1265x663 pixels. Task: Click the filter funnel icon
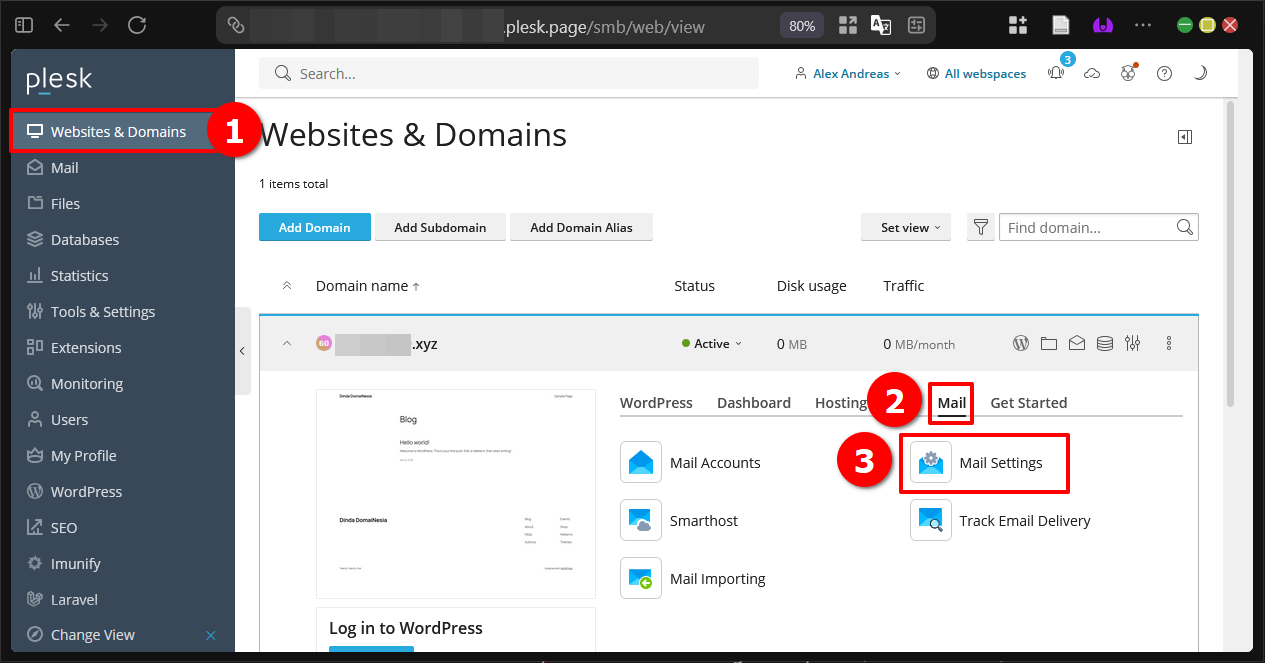(981, 227)
